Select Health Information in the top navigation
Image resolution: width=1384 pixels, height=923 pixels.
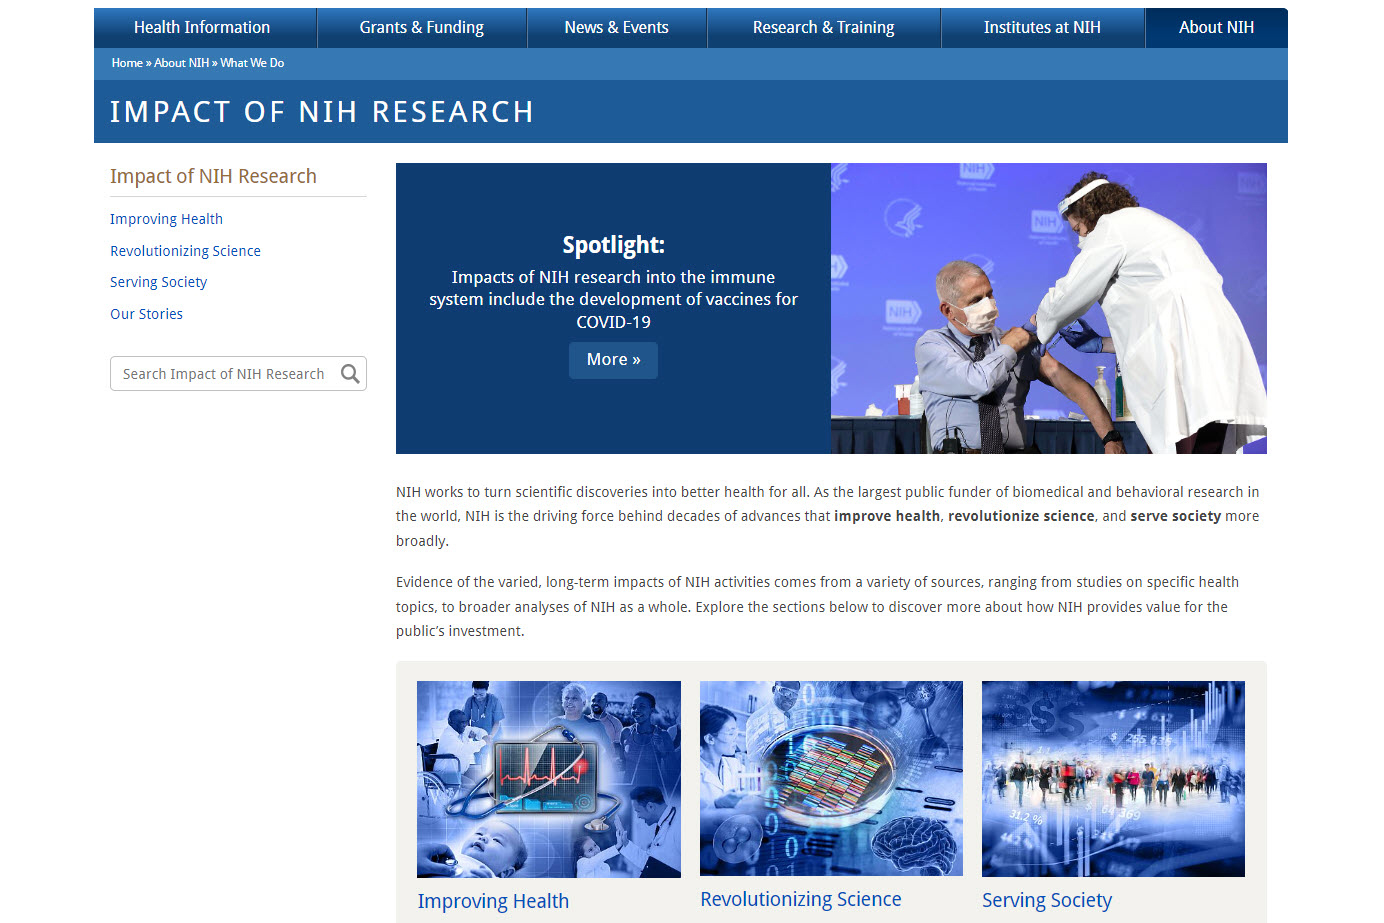point(204,27)
